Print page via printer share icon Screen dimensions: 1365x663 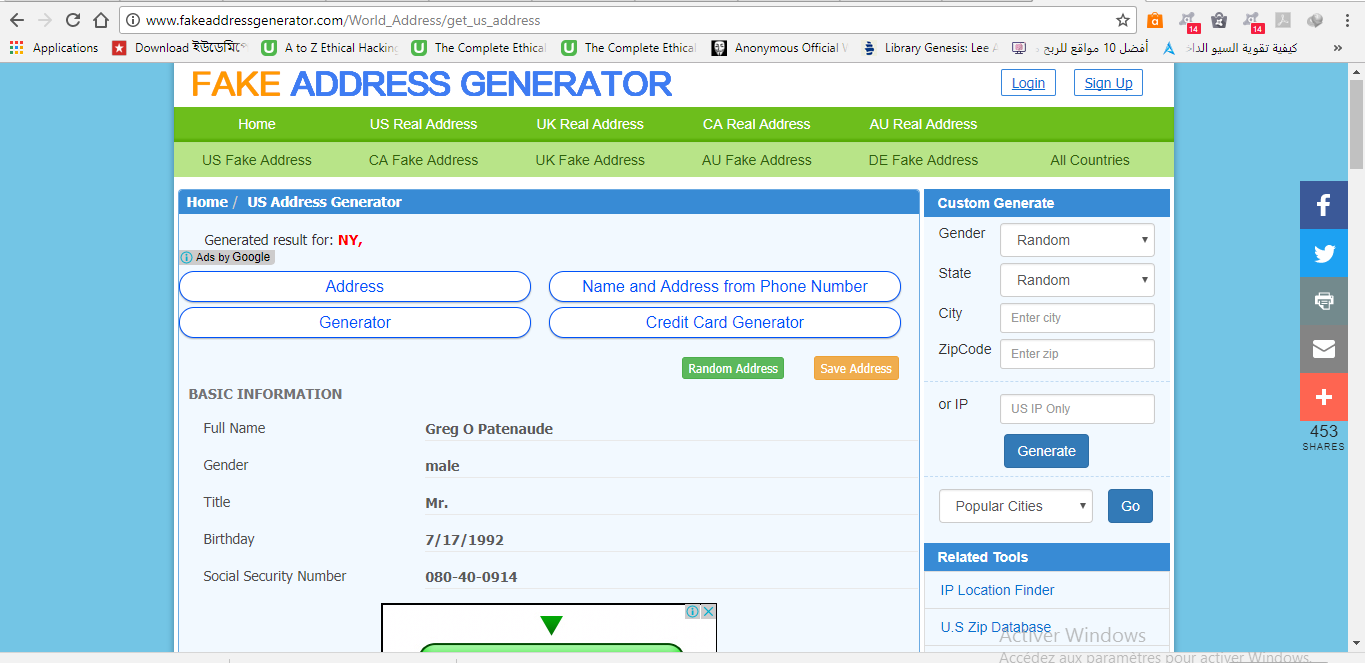click(1324, 301)
